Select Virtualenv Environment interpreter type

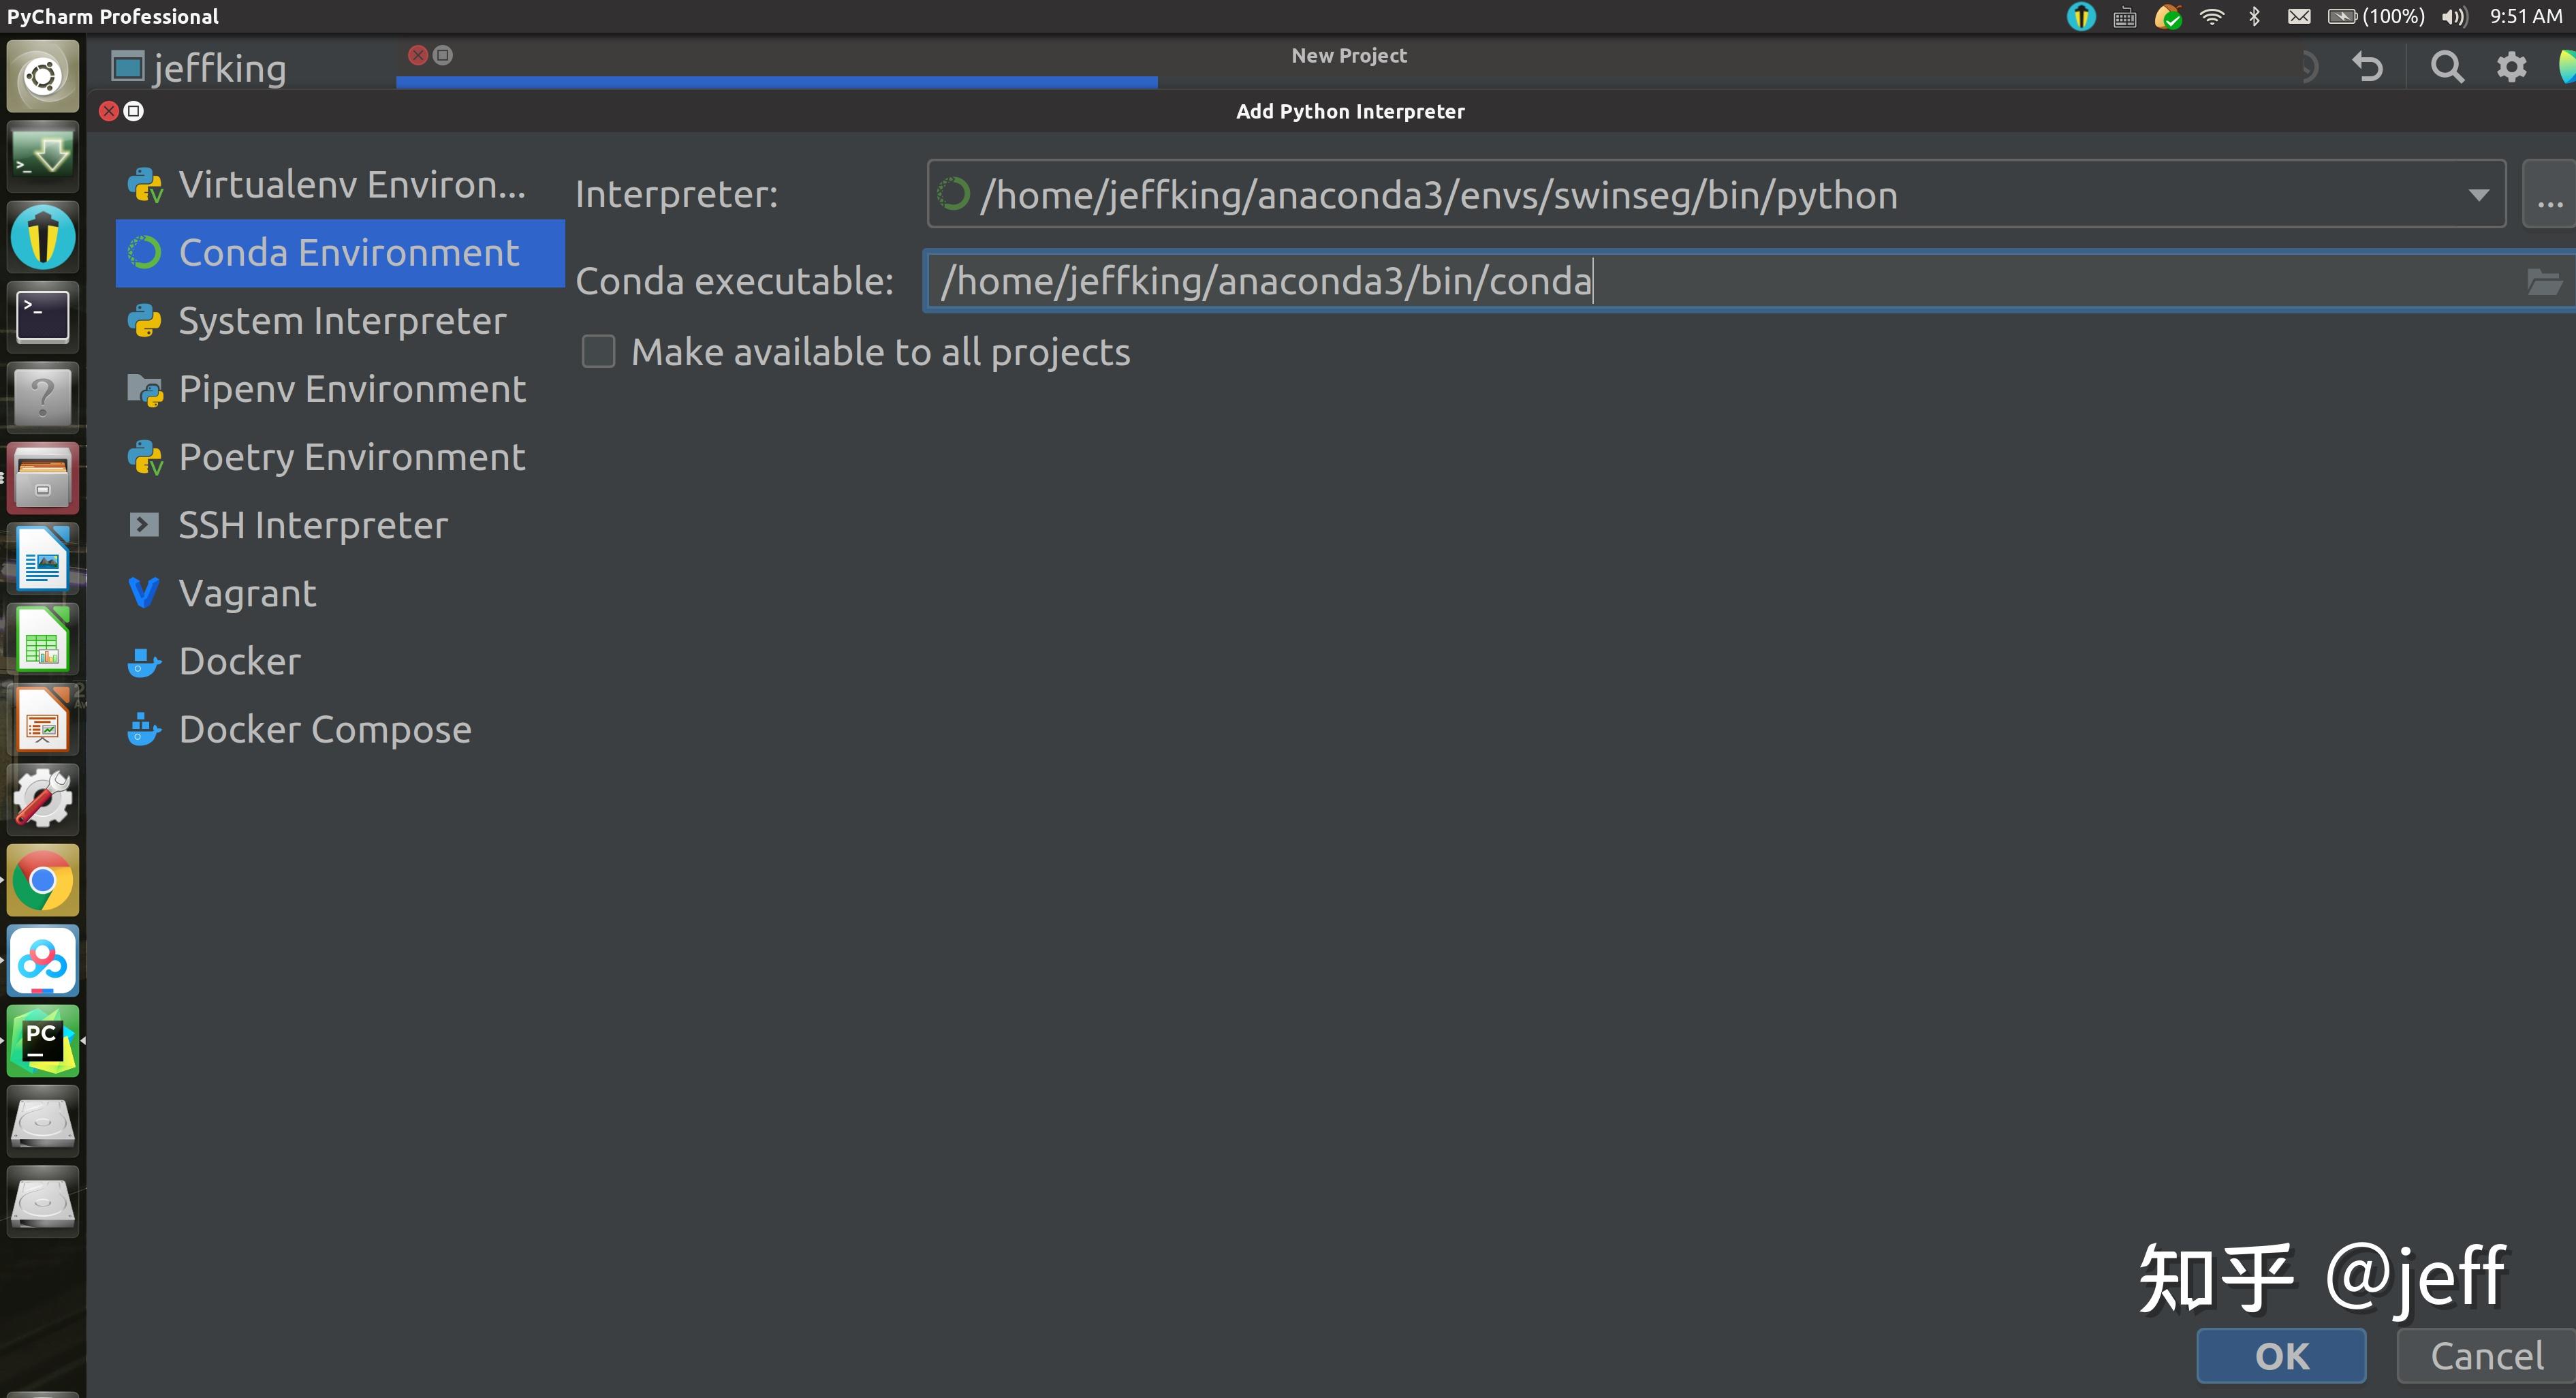[340, 186]
